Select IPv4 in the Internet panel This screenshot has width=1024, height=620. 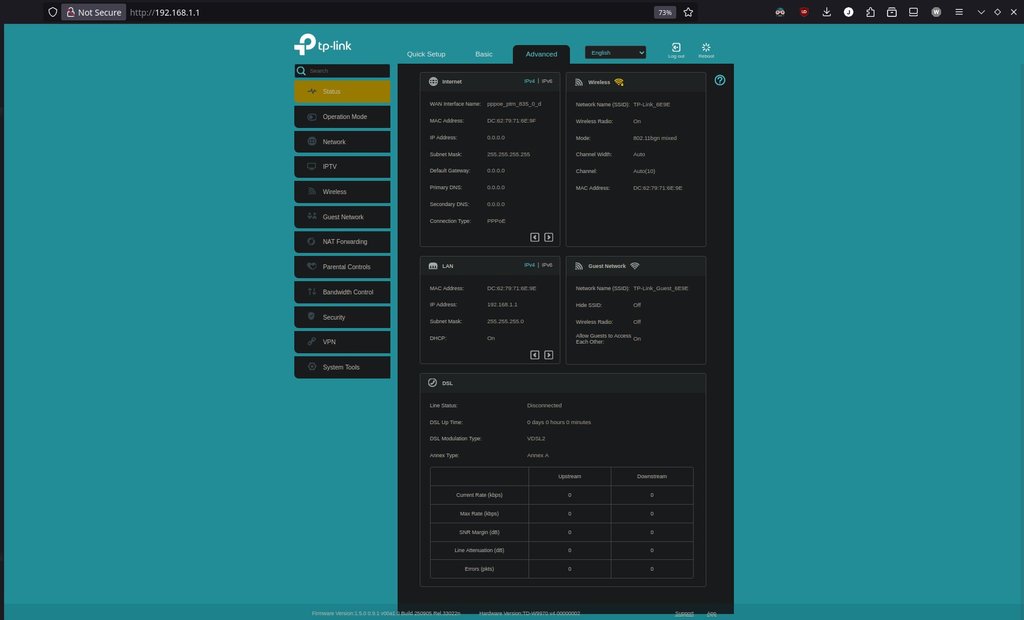coord(530,81)
